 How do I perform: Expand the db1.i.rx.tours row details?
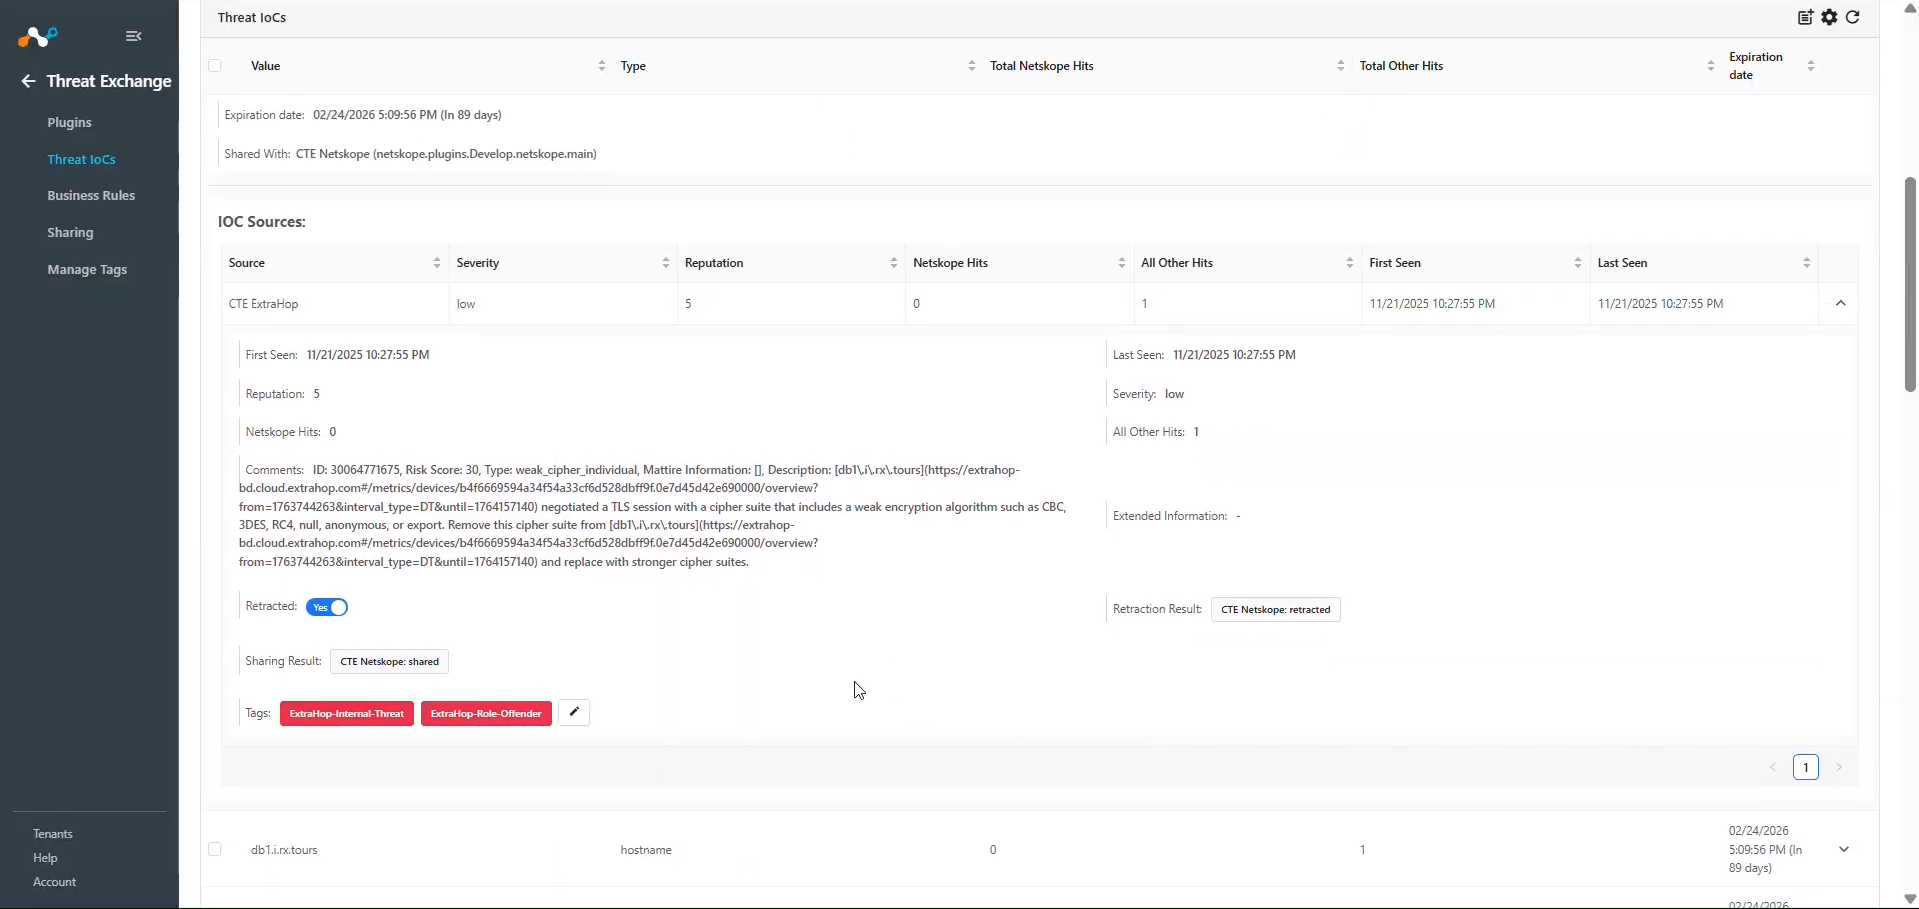[x=1844, y=850]
